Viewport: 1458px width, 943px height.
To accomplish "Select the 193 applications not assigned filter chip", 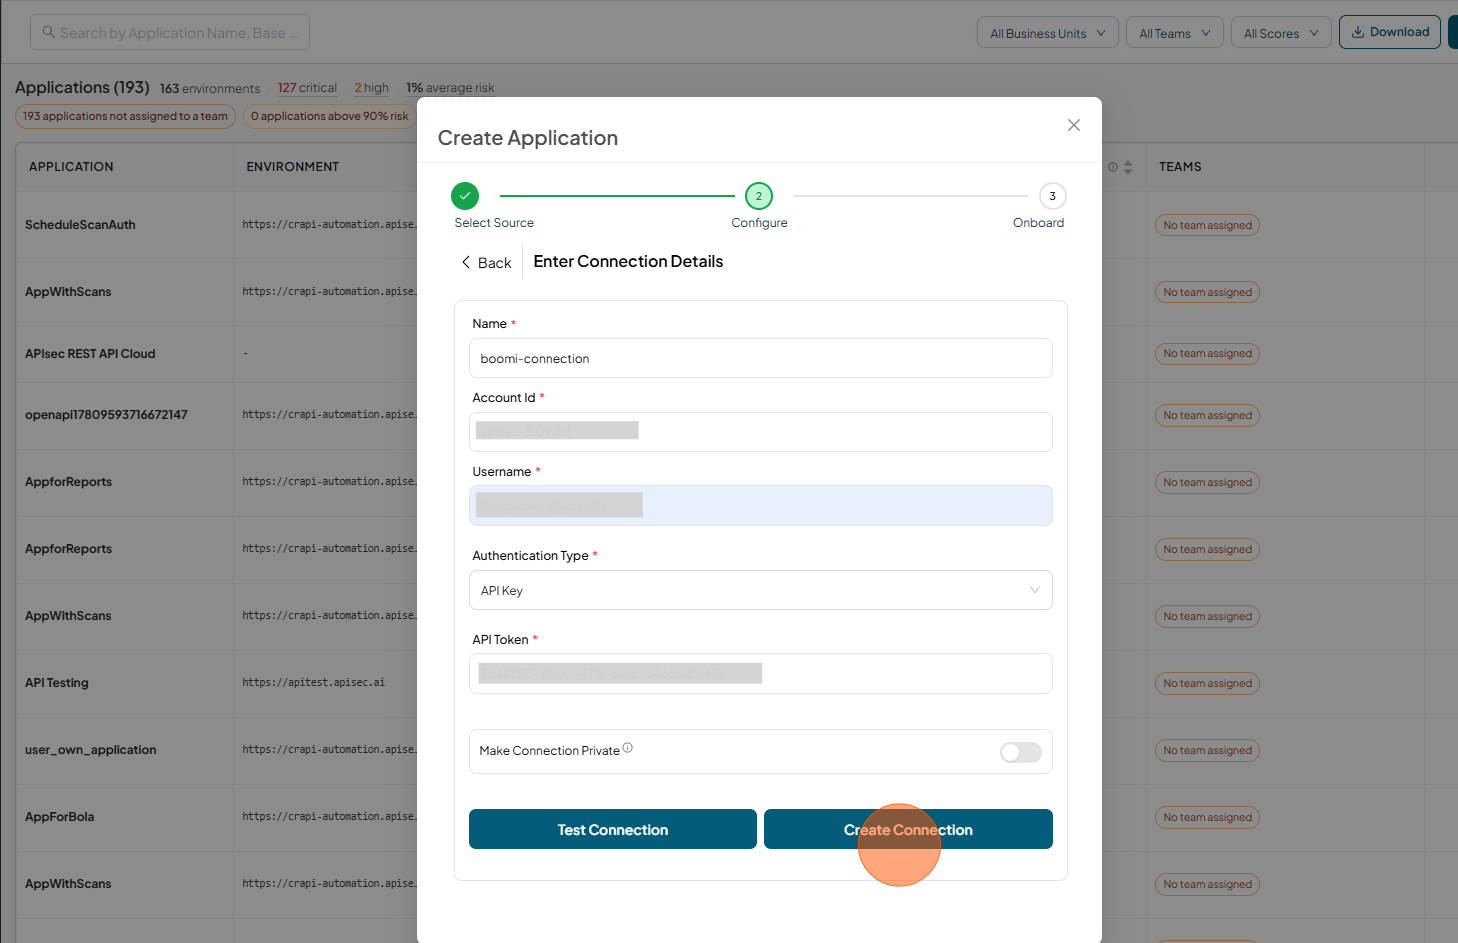I will click(125, 116).
